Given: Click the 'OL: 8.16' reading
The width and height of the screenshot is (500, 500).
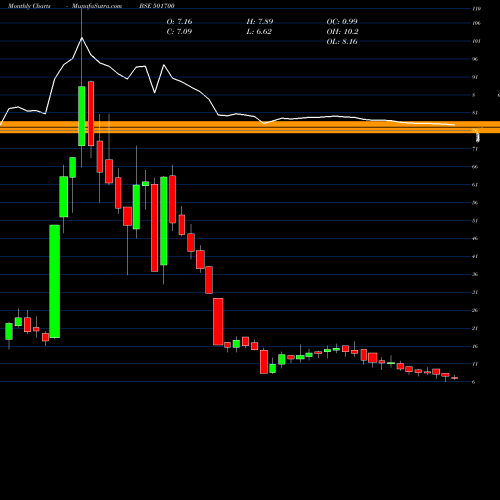Looking at the screenshot, I should tap(342, 42).
